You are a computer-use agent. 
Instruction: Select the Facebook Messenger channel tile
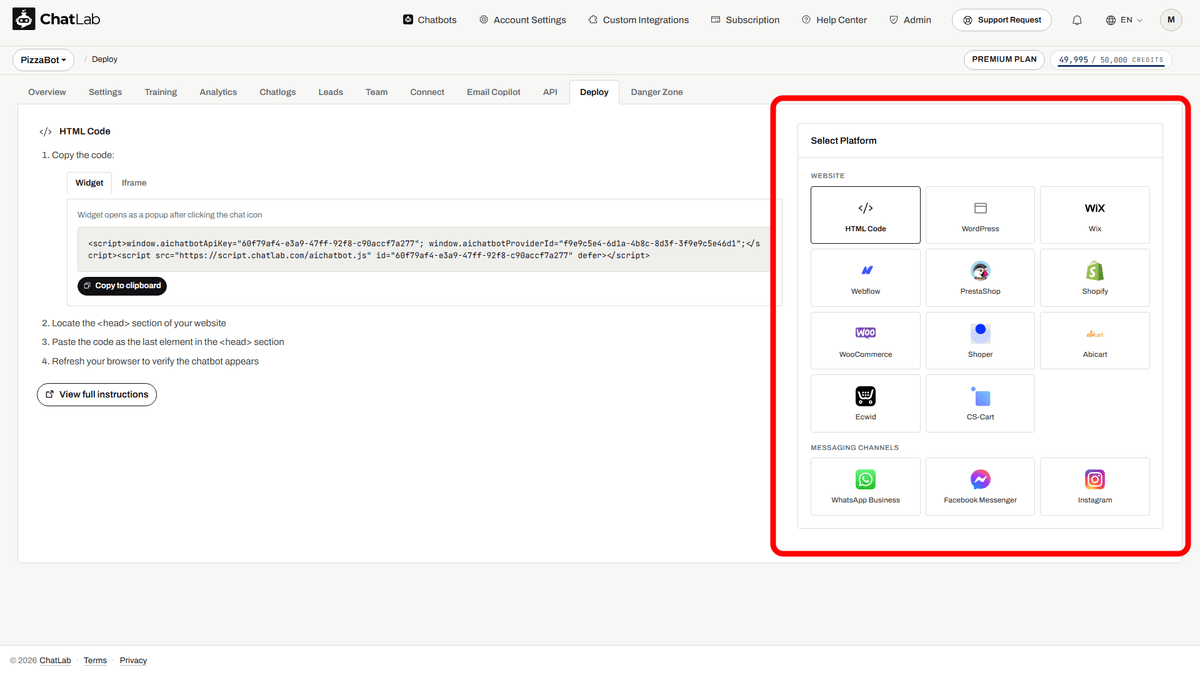click(980, 486)
